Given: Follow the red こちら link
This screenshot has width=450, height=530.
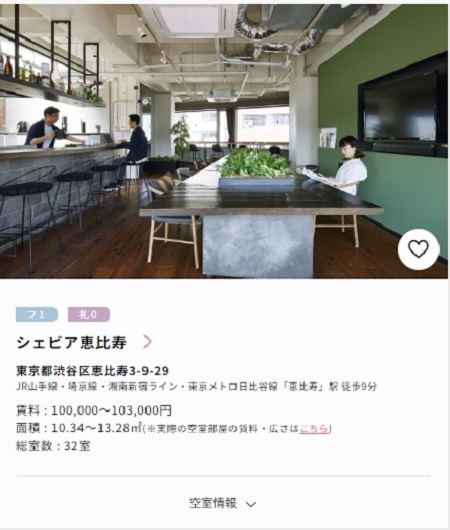Looking at the screenshot, I should [314, 429].
